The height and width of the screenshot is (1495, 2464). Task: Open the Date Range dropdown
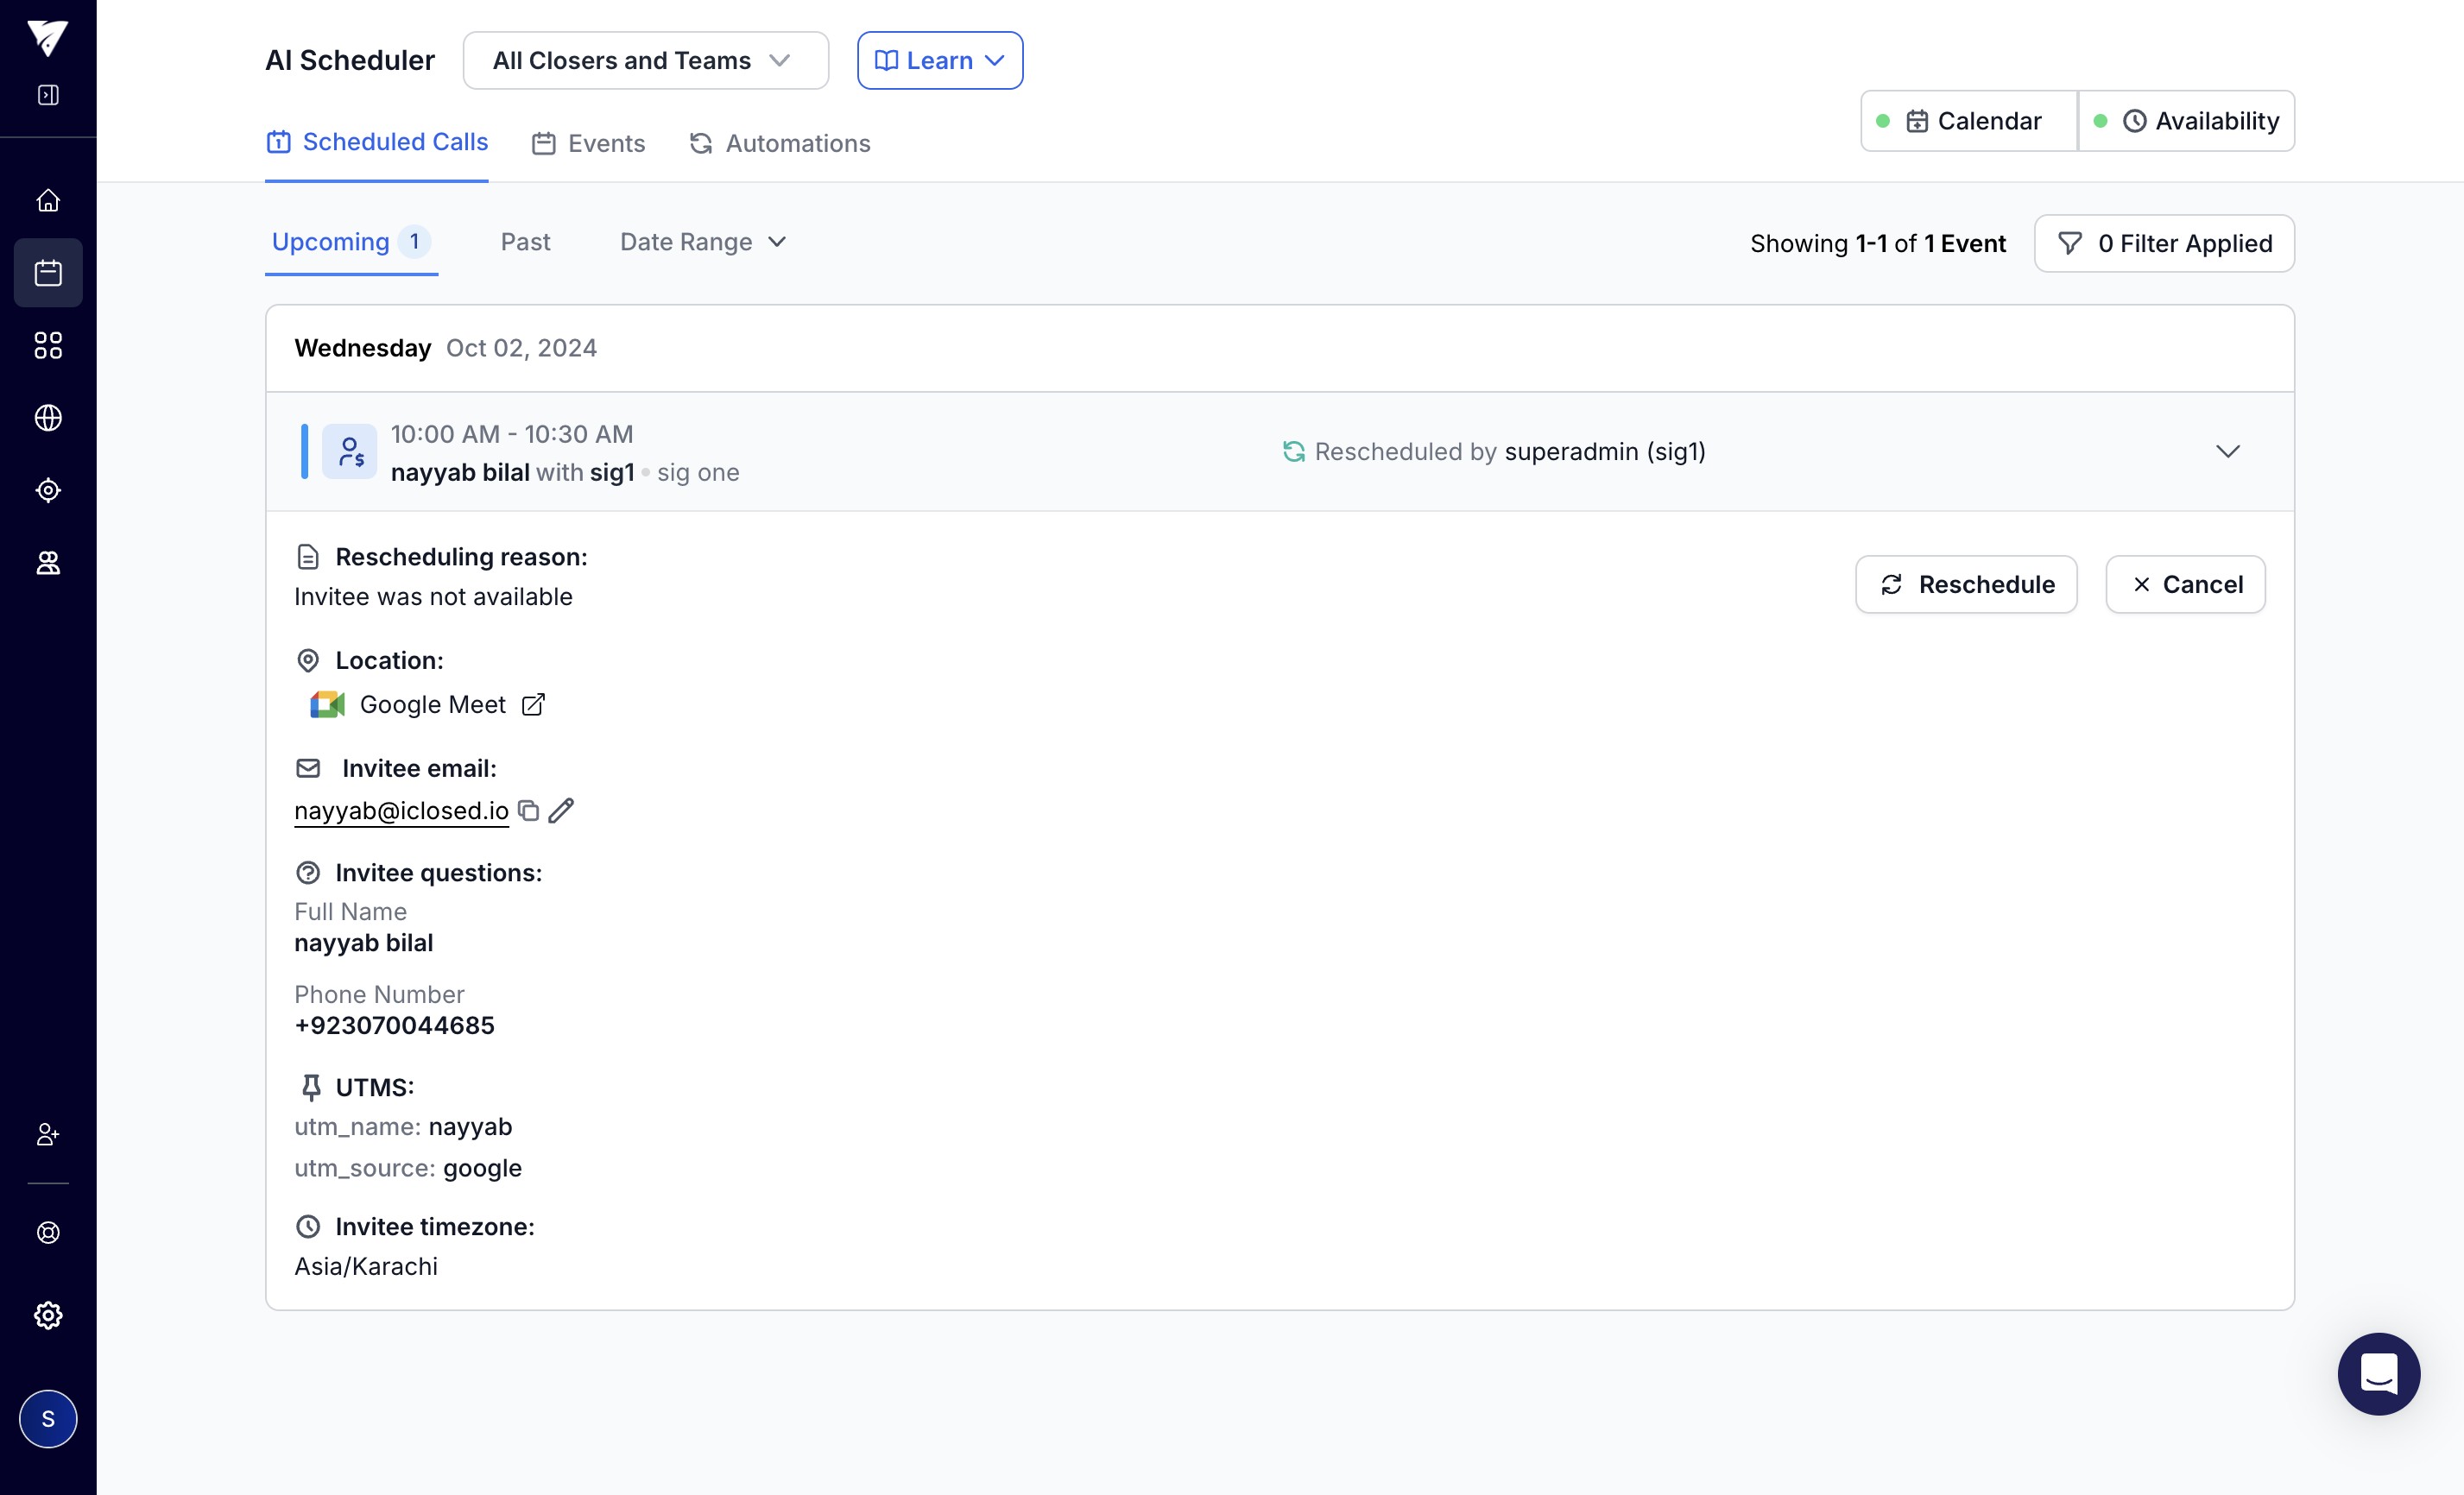pos(703,242)
